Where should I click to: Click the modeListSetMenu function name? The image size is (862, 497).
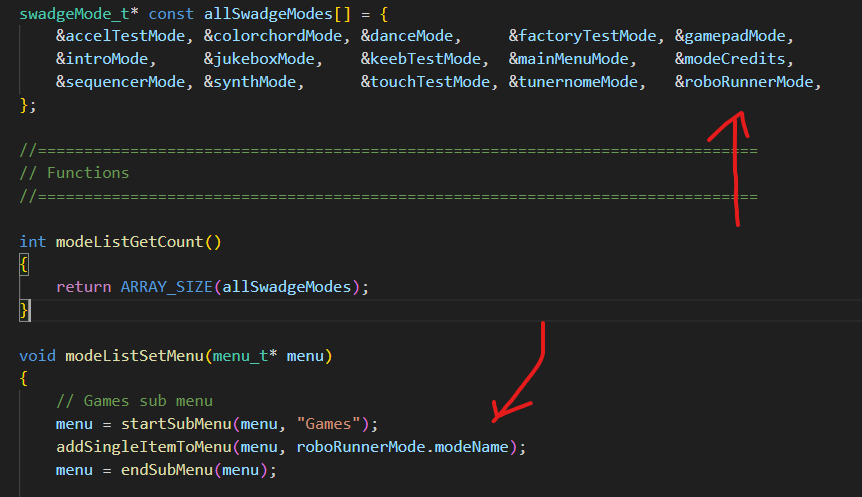point(134,356)
